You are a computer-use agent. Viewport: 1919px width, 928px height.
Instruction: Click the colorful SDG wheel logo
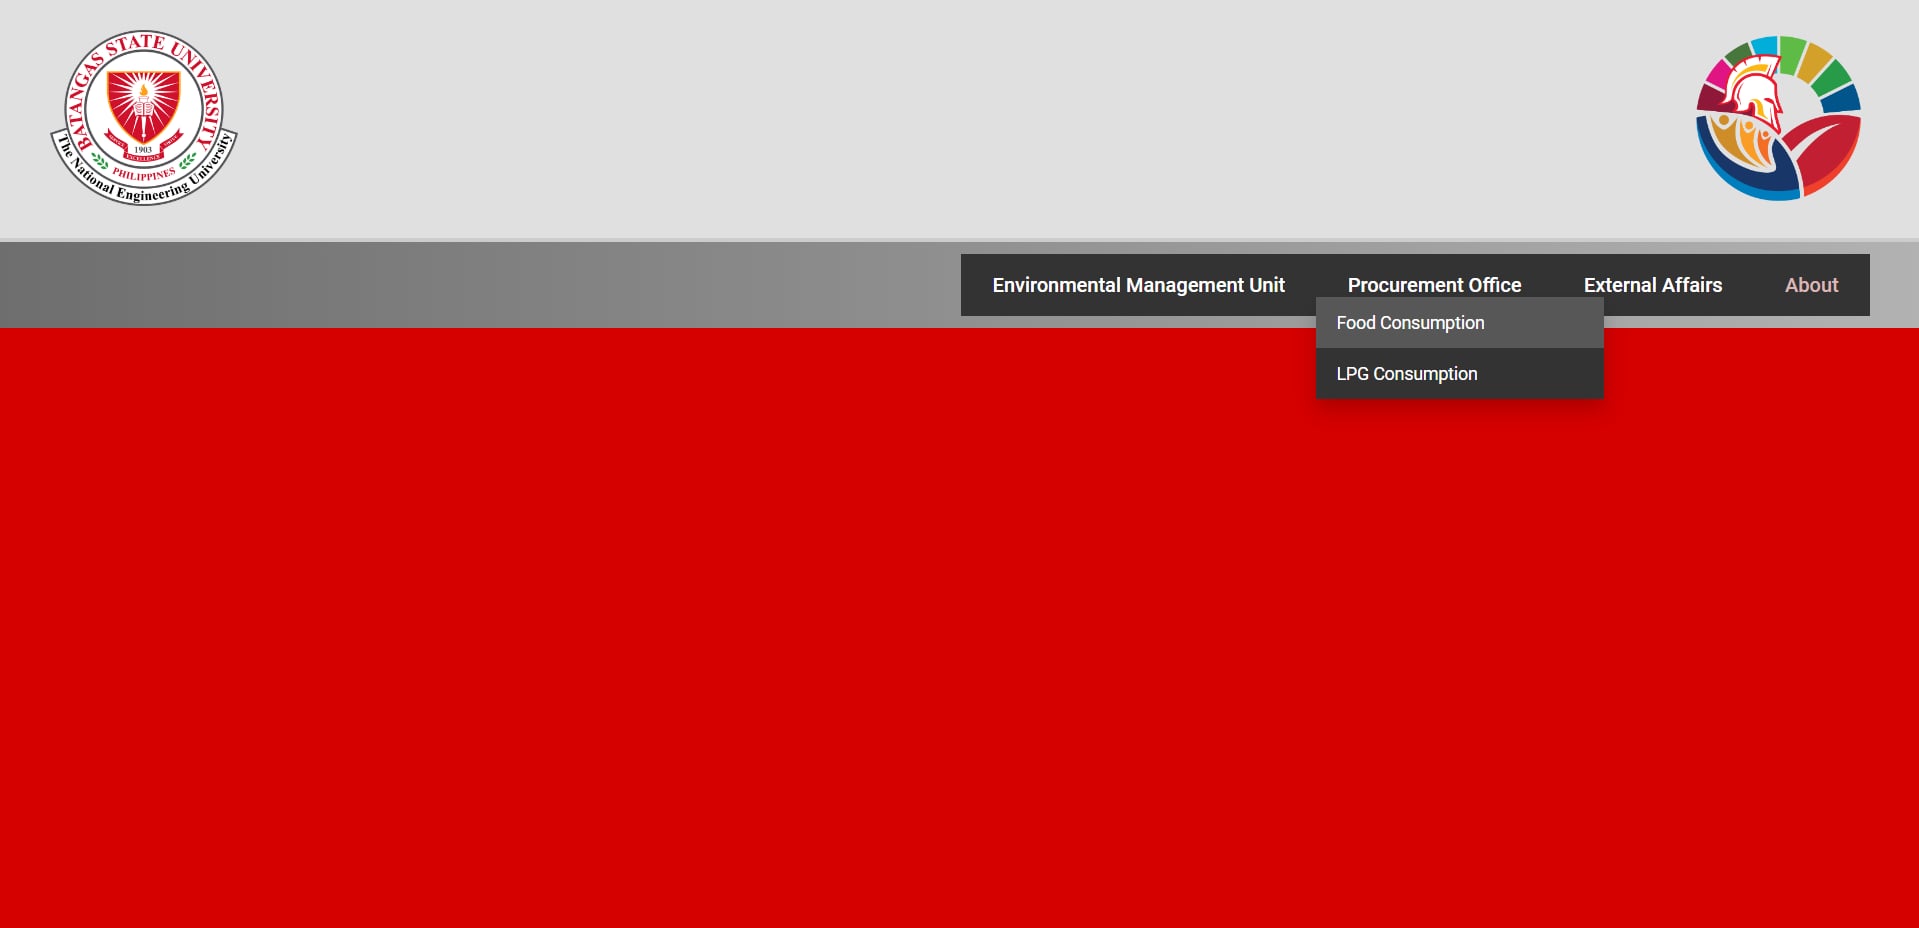tap(1778, 118)
